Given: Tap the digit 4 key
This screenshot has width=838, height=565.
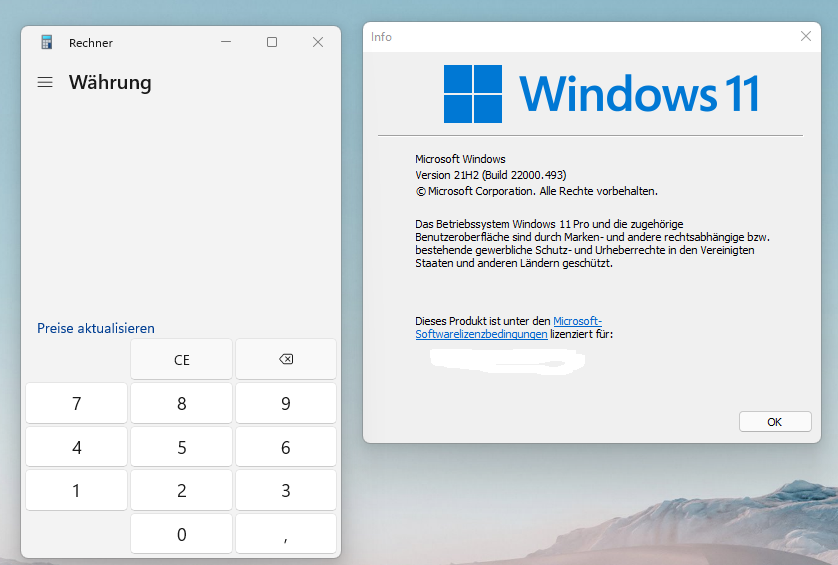Looking at the screenshot, I should click(x=76, y=447).
